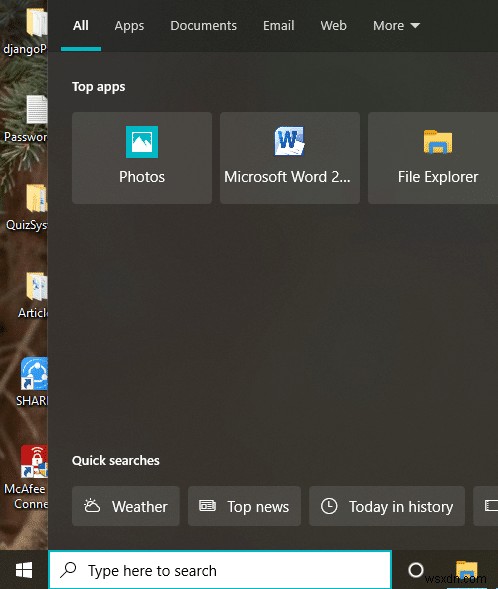
Task: Click the cut-off quick search tile after Today in history
Action: pyautogui.click(x=486, y=506)
